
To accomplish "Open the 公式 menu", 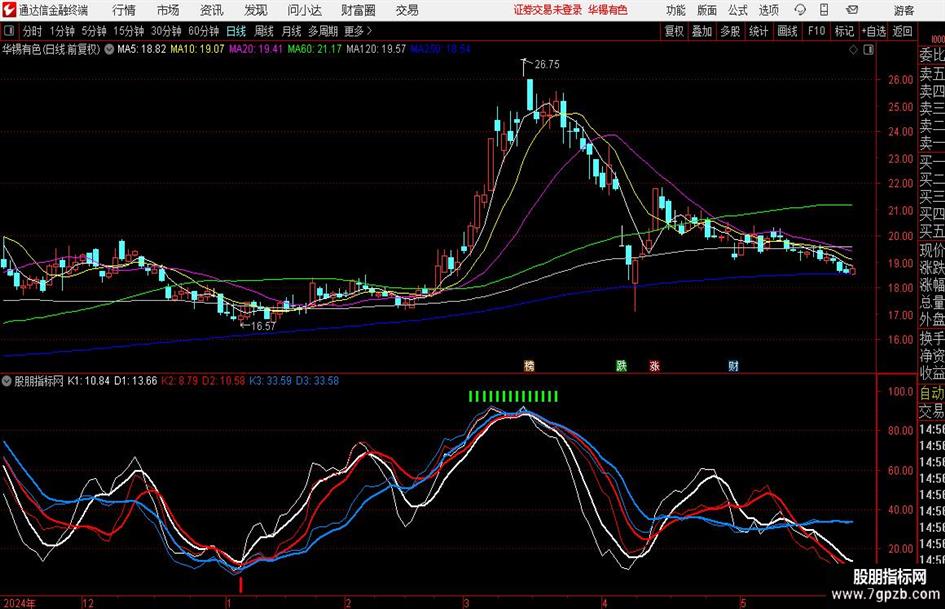I will [x=737, y=10].
